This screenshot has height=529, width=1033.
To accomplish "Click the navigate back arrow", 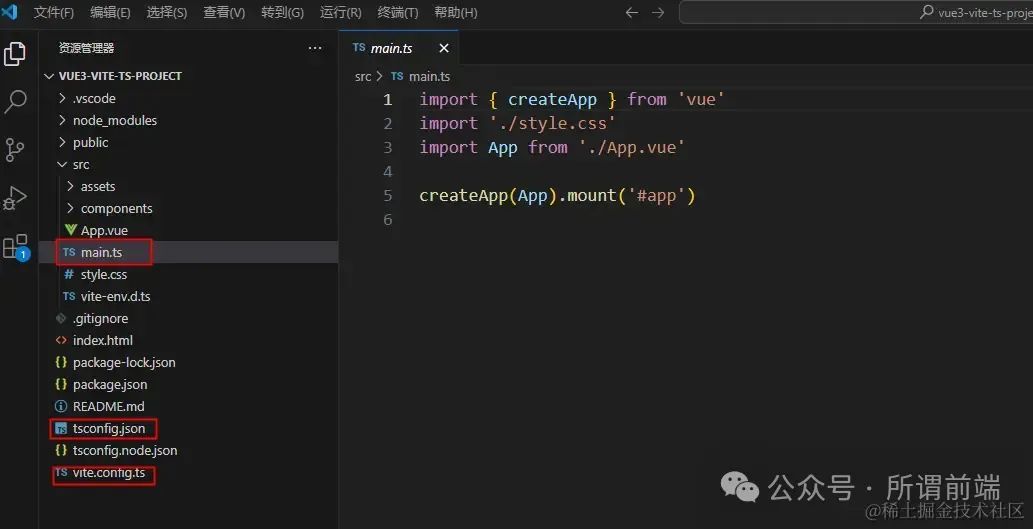I will [631, 13].
